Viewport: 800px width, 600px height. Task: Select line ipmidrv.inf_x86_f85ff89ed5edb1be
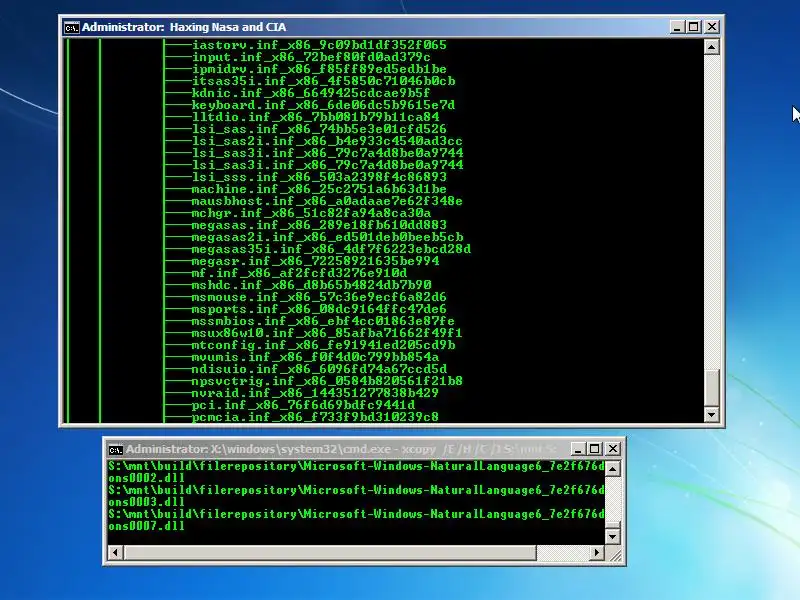(319, 69)
